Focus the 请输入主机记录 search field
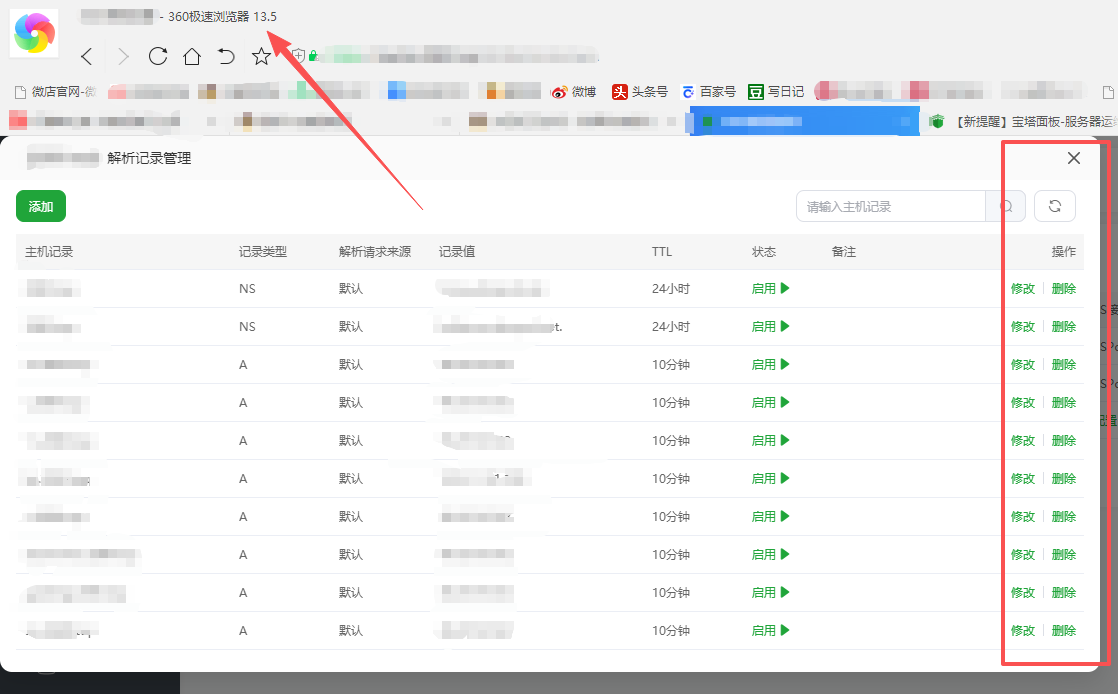This screenshot has height=694, width=1118. coord(890,207)
